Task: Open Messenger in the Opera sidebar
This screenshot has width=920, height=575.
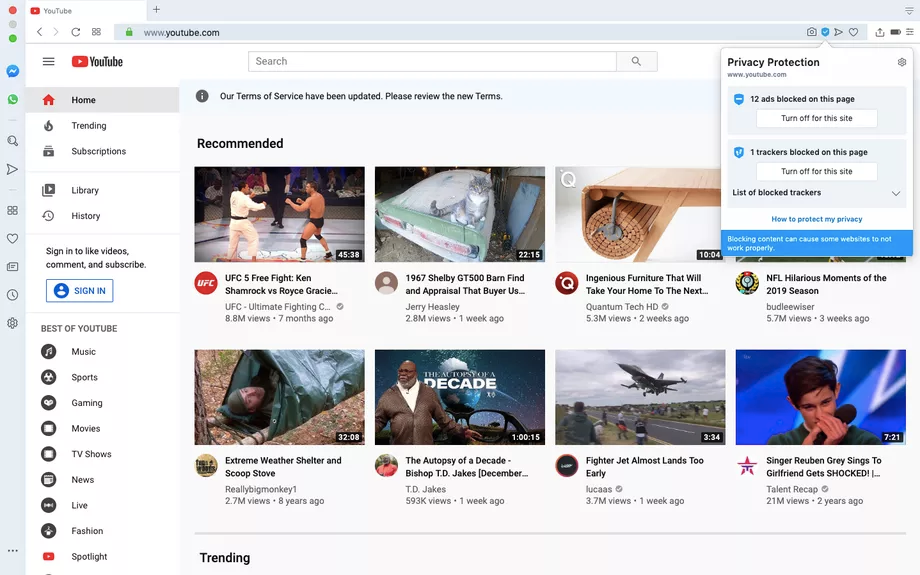Action: [x=12, y=72]
